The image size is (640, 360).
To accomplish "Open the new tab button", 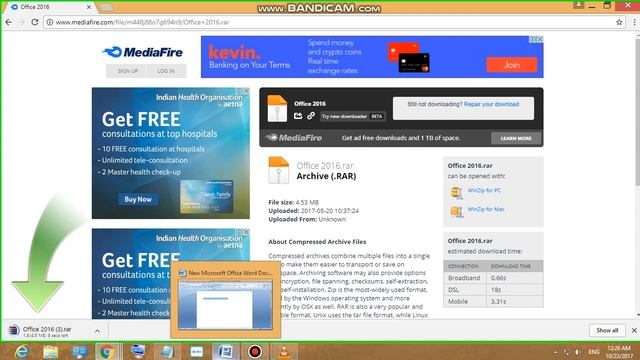I will [x=106, y=7].
